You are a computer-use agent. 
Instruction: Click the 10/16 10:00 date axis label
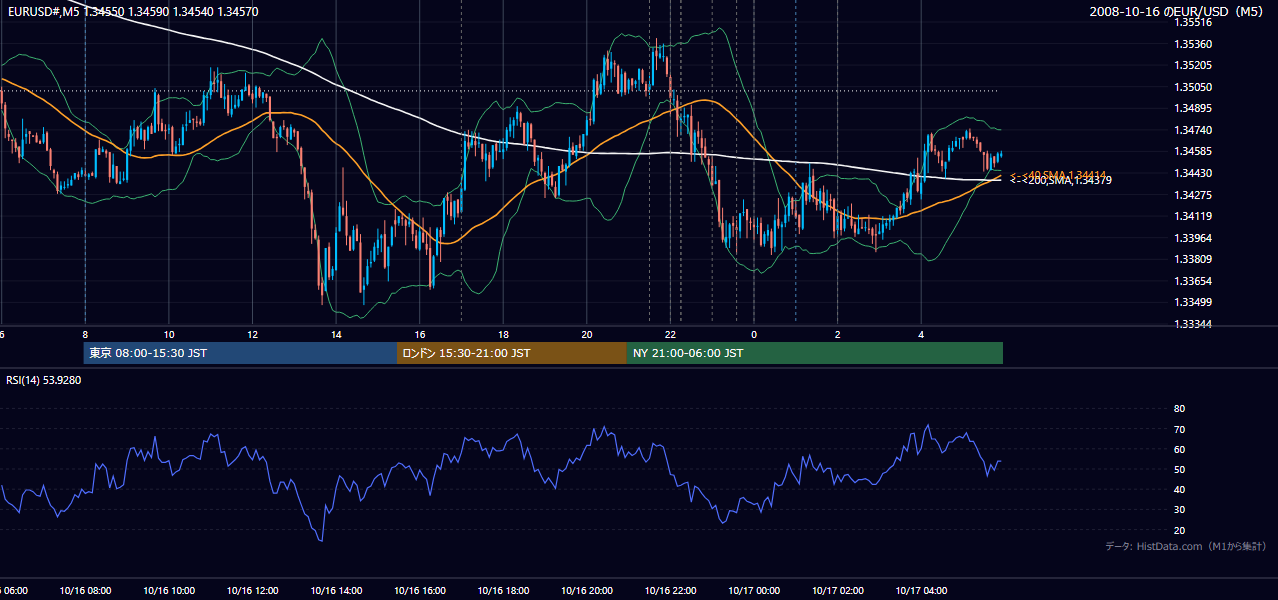tap(169, 591)
